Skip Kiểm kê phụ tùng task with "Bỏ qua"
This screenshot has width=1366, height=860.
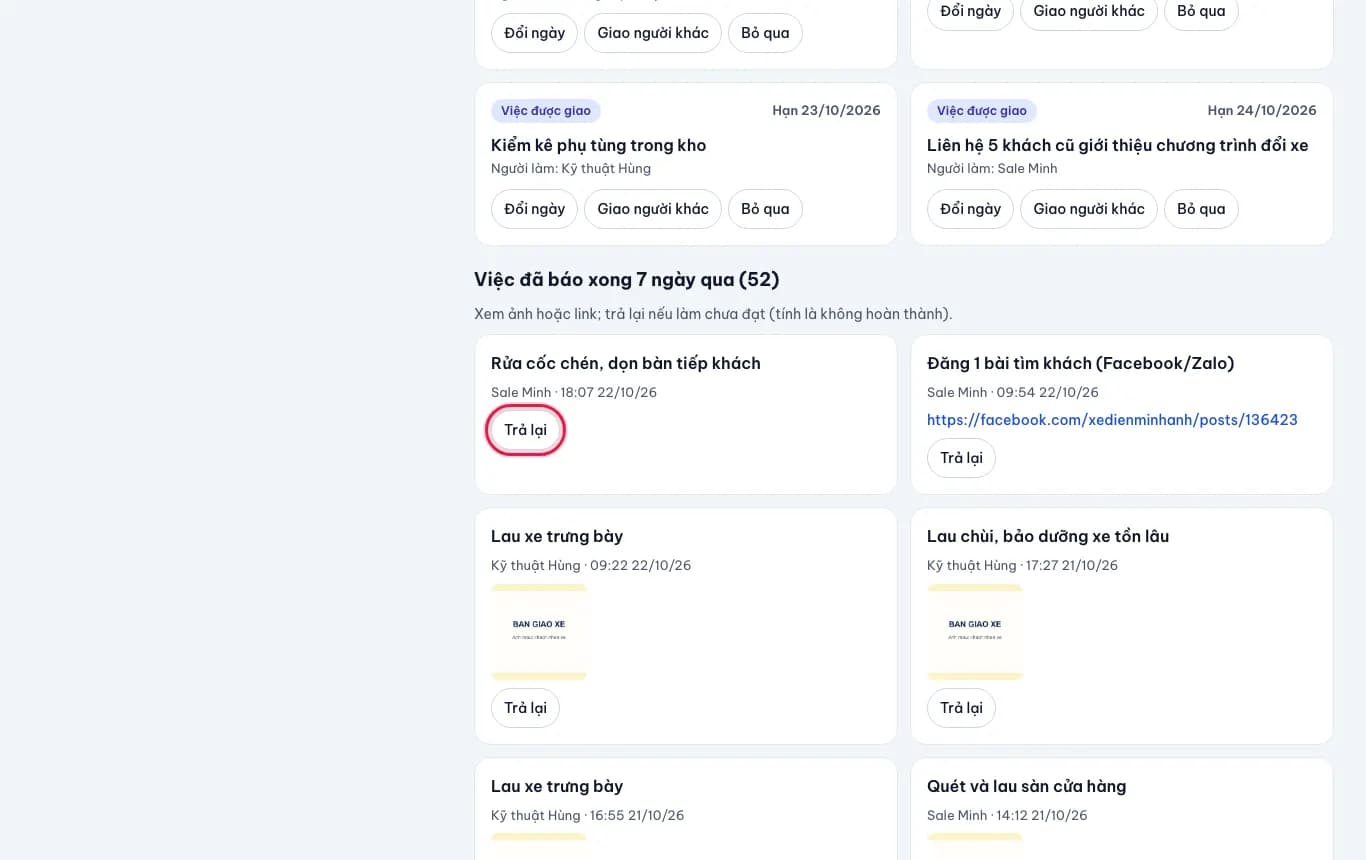pos(765,209)
